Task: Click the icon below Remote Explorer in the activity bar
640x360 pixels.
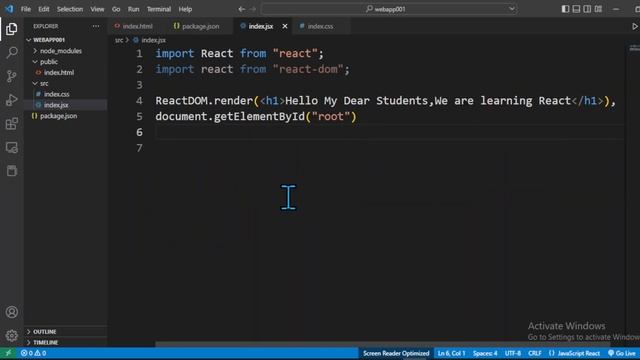Action: pos(12,171)
